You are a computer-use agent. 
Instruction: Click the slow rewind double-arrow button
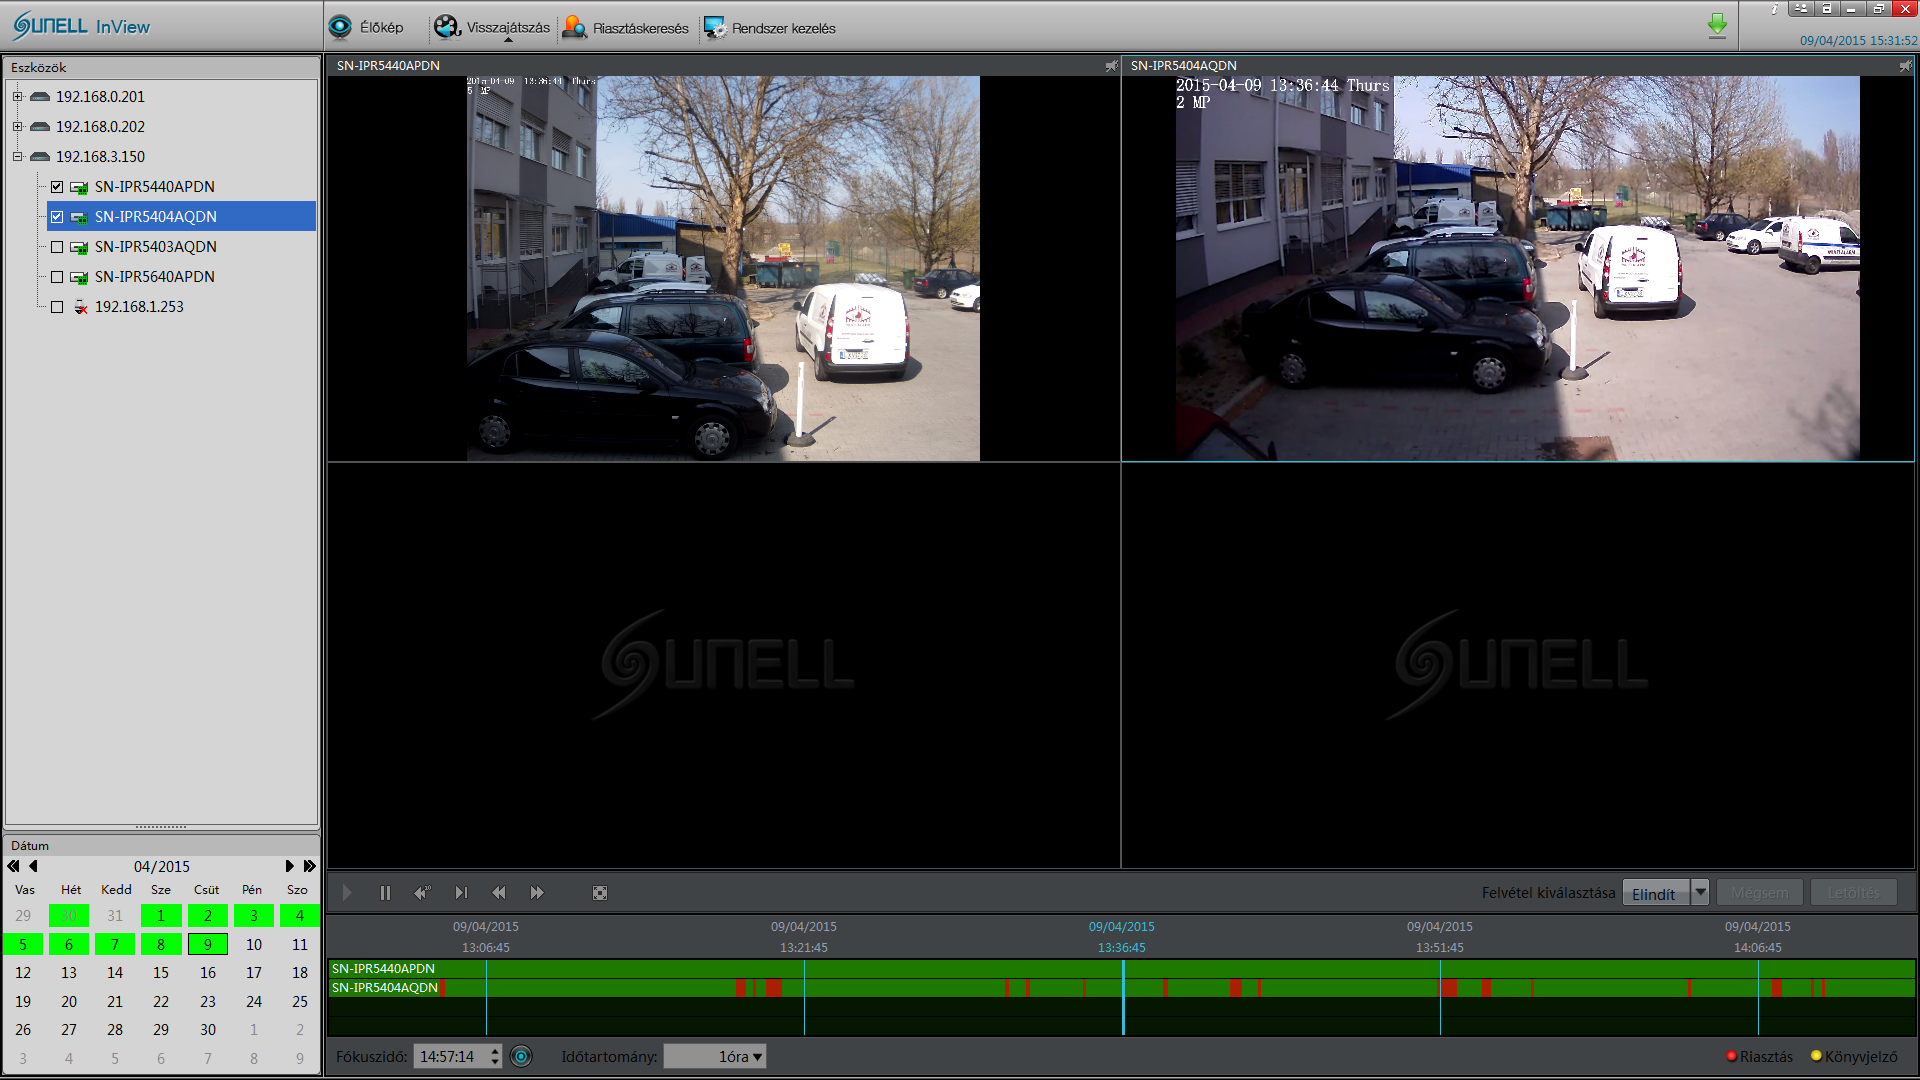coord(499,893)
